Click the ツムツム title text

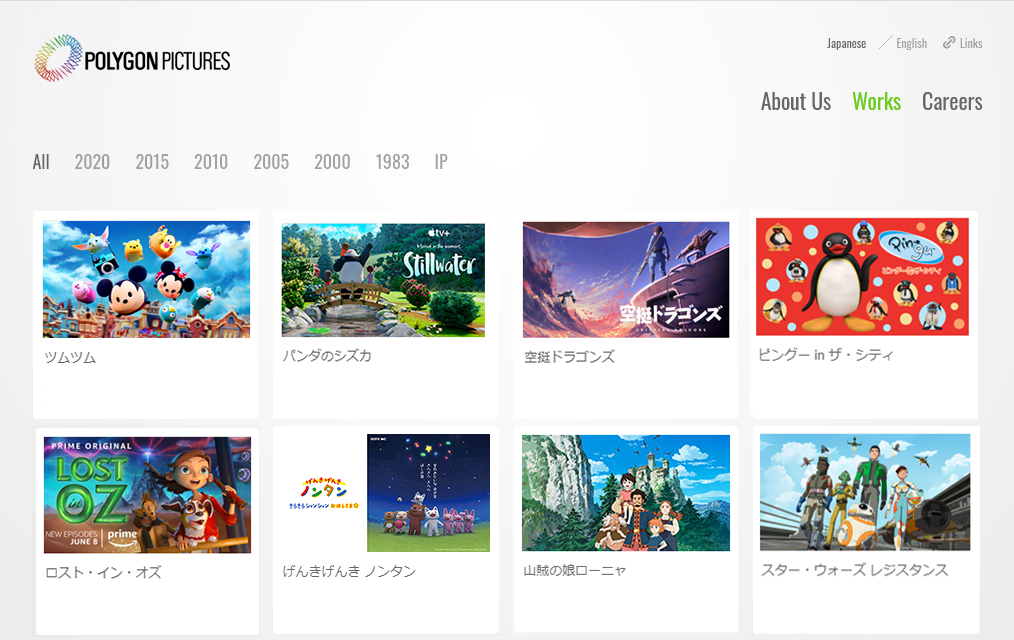click(x=70, y=357)
